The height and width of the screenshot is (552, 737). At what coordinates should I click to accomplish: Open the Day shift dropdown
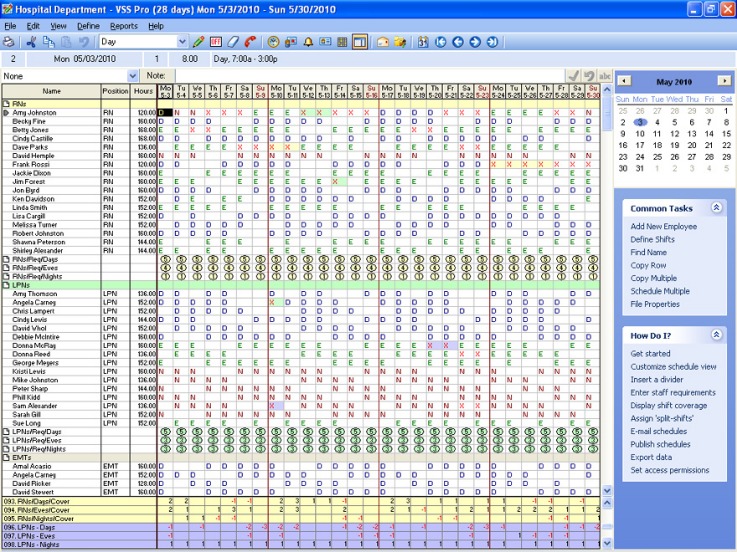tap(182, 42)
